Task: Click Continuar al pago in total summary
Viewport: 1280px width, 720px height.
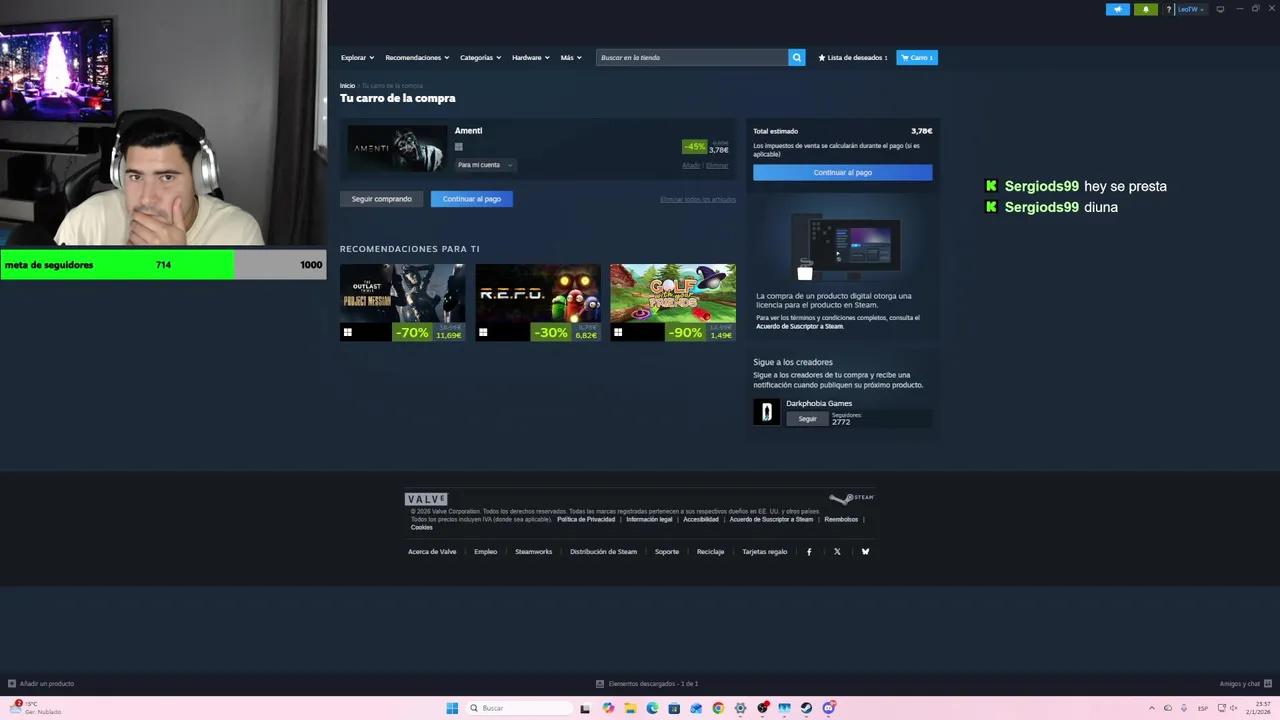Action: [843, 172]
